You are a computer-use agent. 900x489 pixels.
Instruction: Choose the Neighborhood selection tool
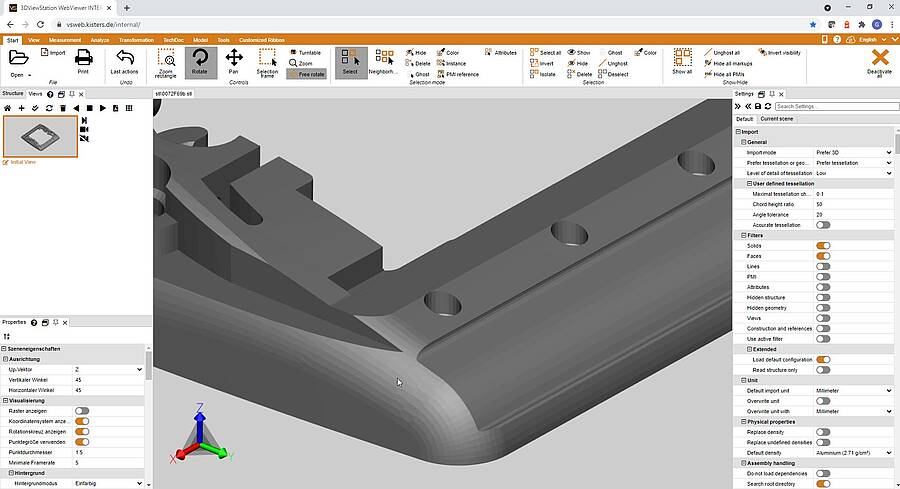pyautogui.click(x=384, y=61)
